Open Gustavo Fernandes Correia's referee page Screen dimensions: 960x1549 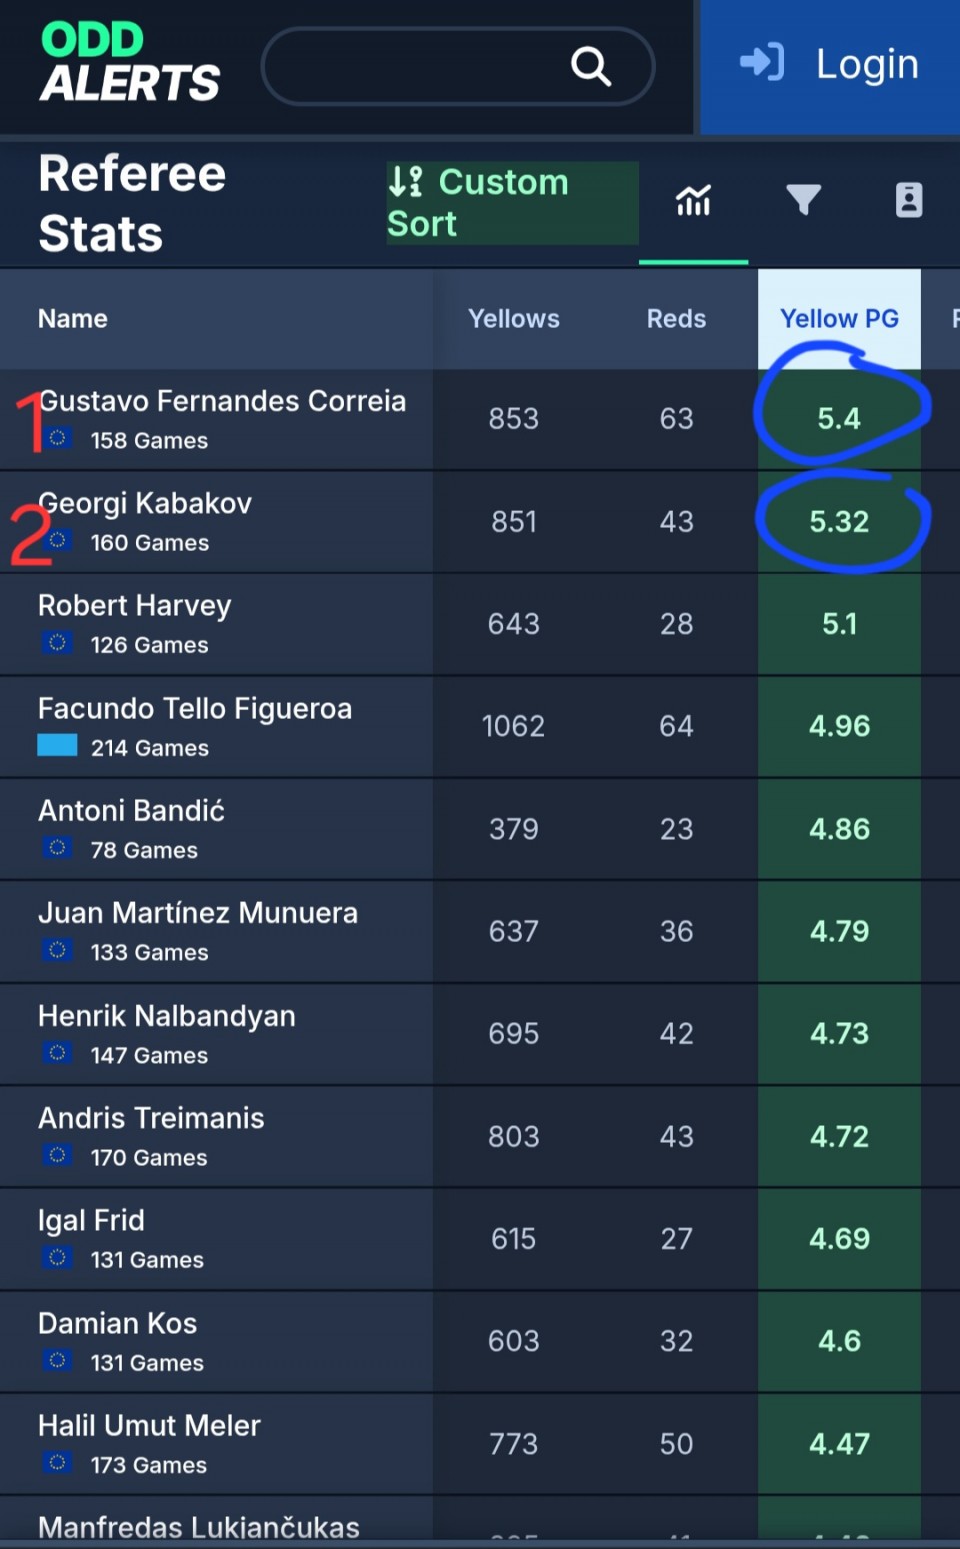tap(222, 401)
